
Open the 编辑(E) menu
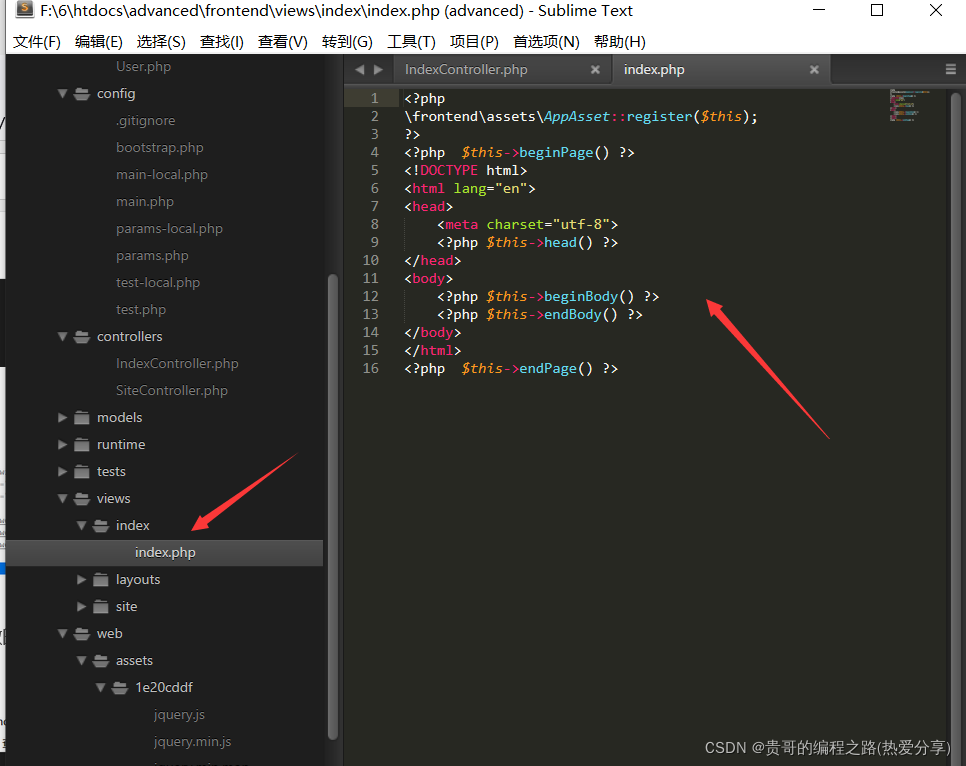tap(99, 42)
